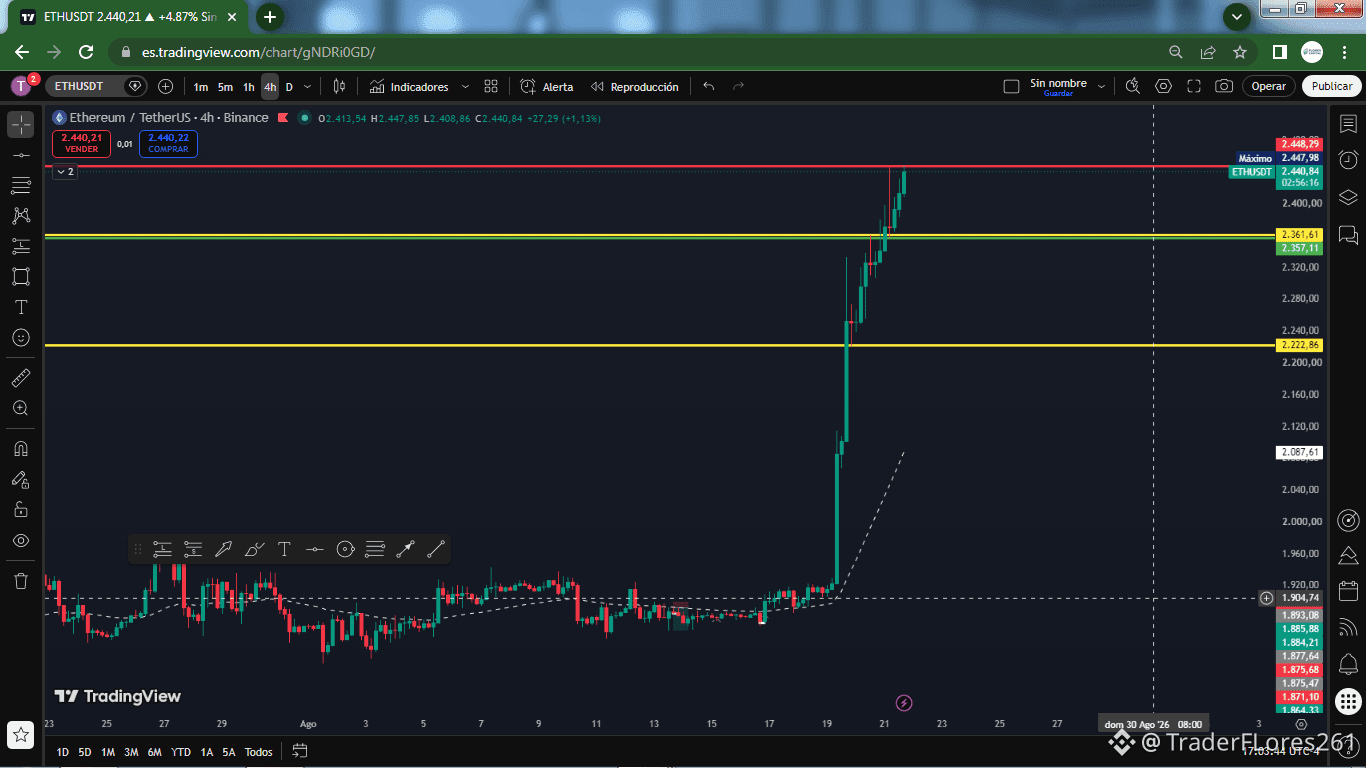Toggle keep drawing mode pencil-lock
The height and width of the screenshot is (768, 1366).
[21, 480]
